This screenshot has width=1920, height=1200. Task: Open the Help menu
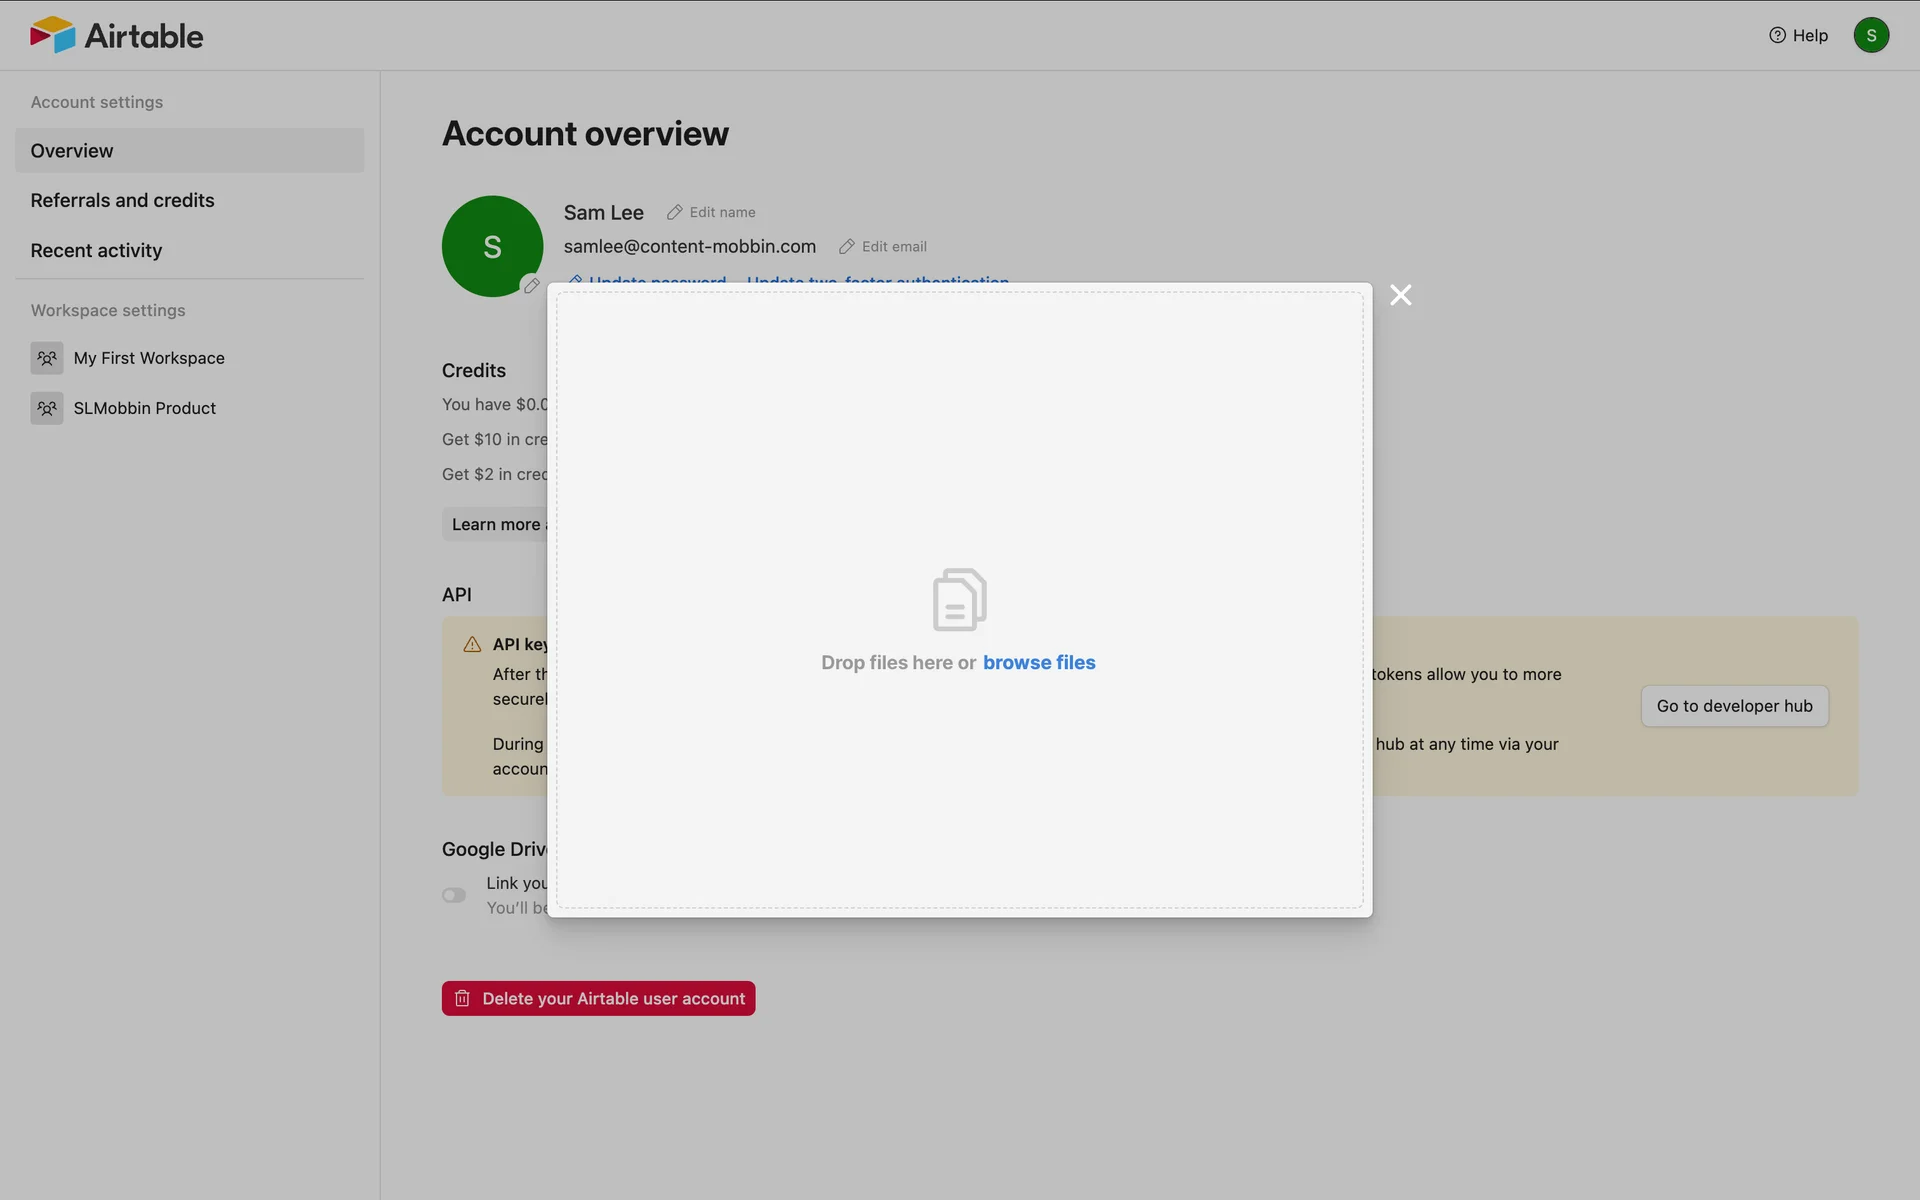pyautogui.click(x=1798, y=35)
